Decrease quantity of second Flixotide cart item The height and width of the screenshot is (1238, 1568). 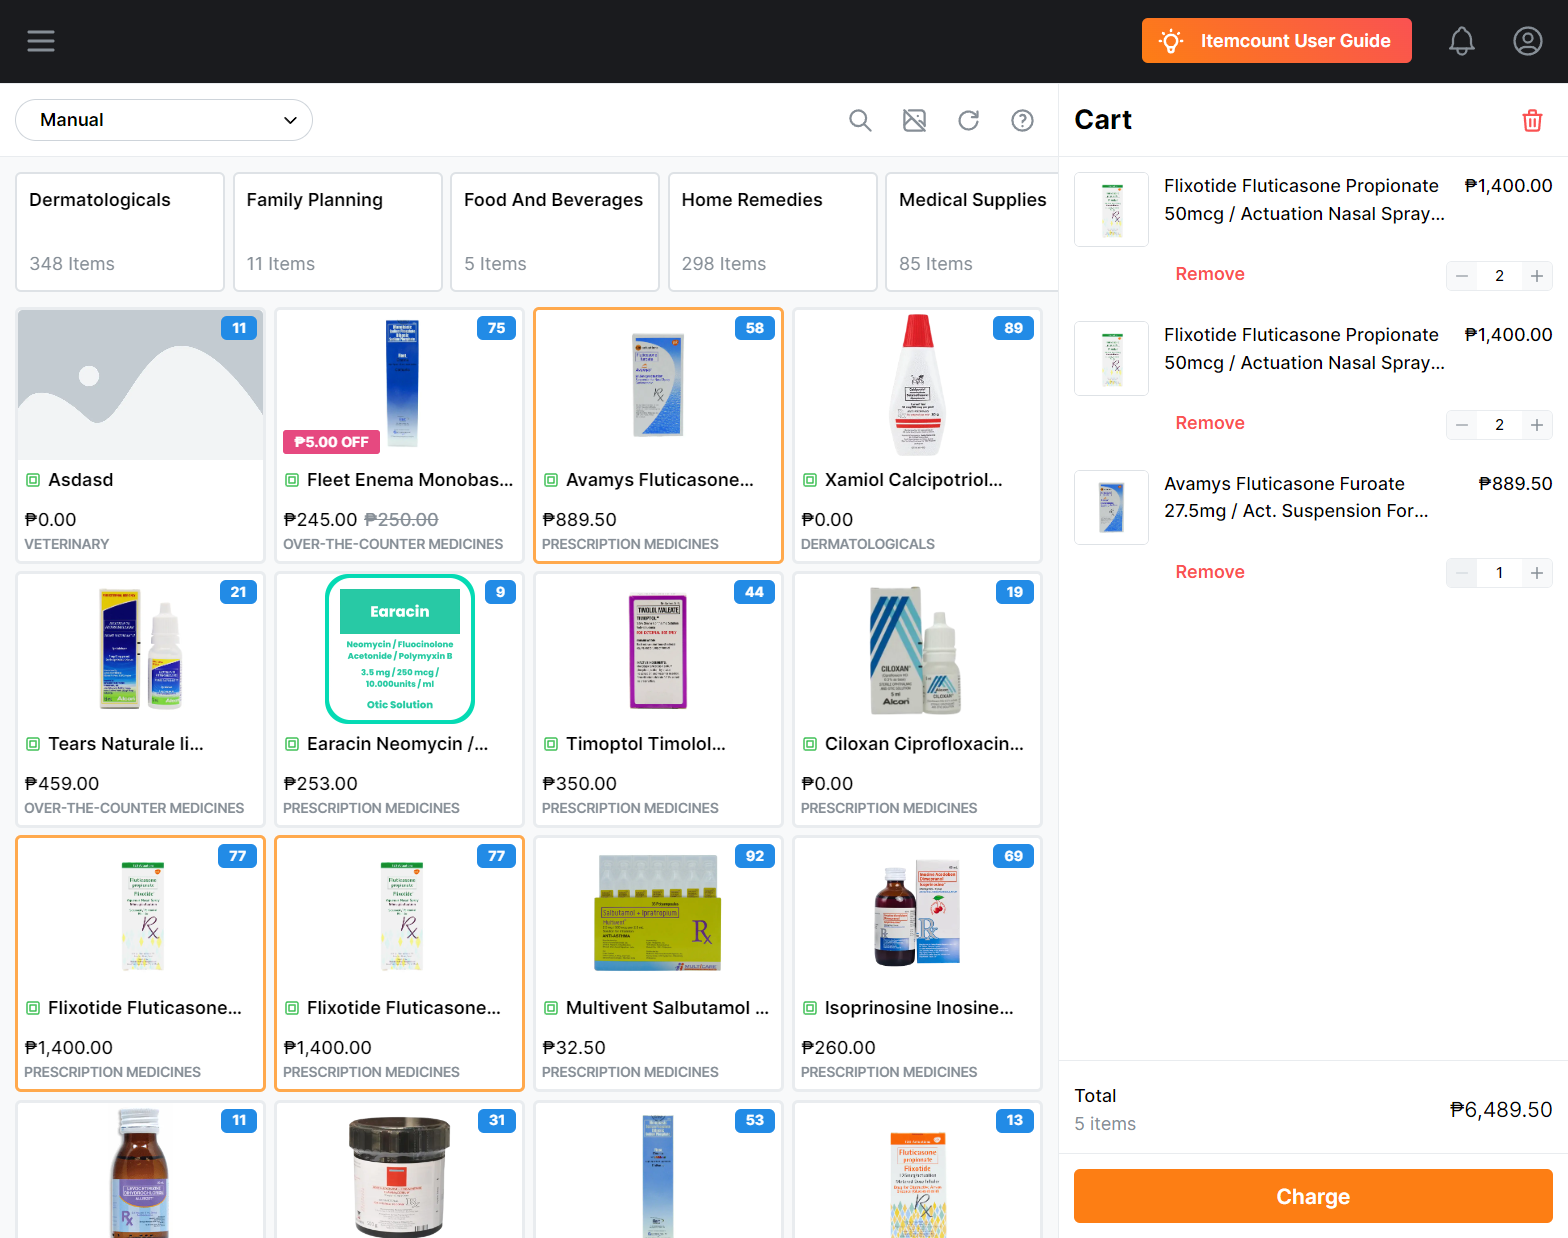1462,425
